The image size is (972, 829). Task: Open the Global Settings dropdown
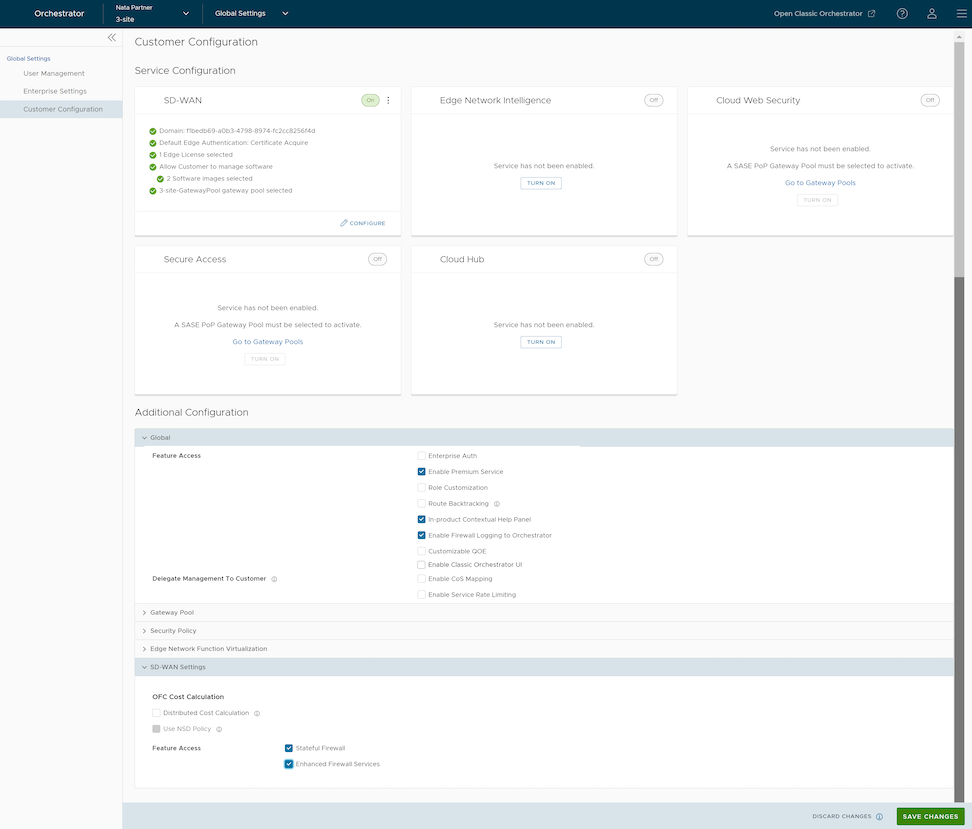(x=252, y=14)
